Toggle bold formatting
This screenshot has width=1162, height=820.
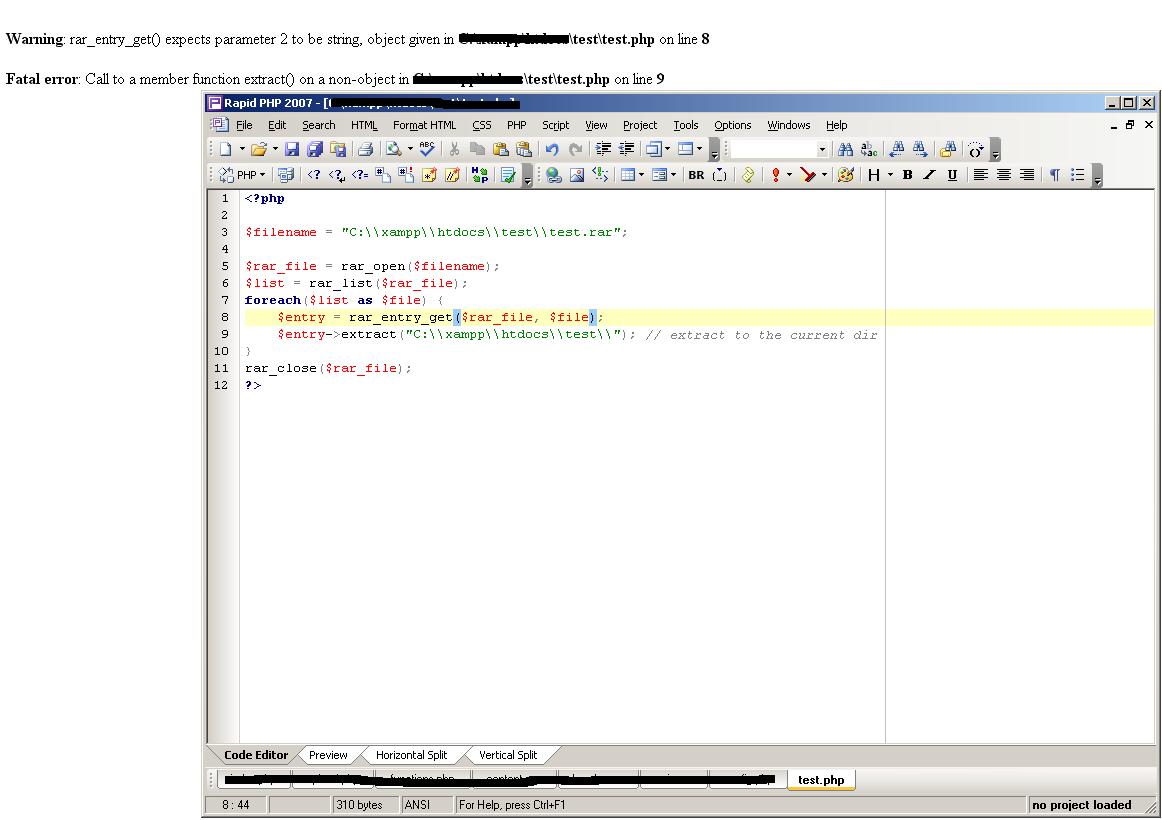coord(907,175)
